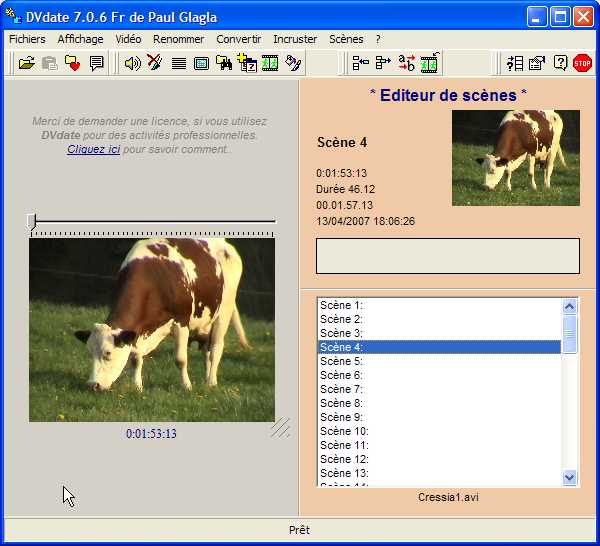Open the Convertir menu
The image size is (600, 546).
[x=238, y=39]
